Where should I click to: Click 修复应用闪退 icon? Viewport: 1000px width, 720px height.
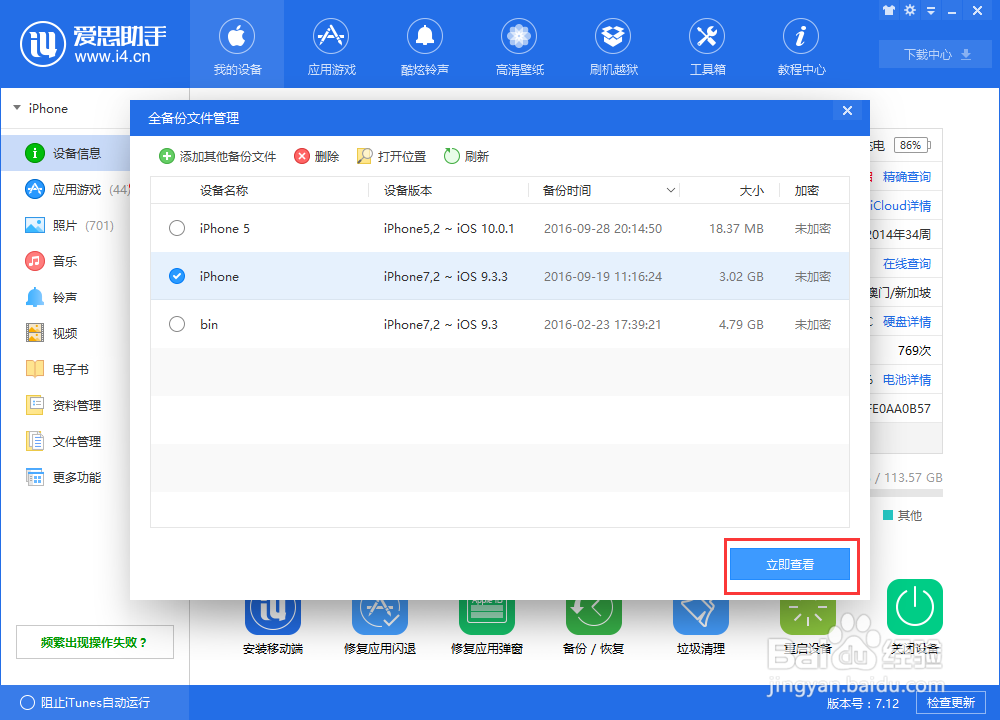(x=379, y=617)
